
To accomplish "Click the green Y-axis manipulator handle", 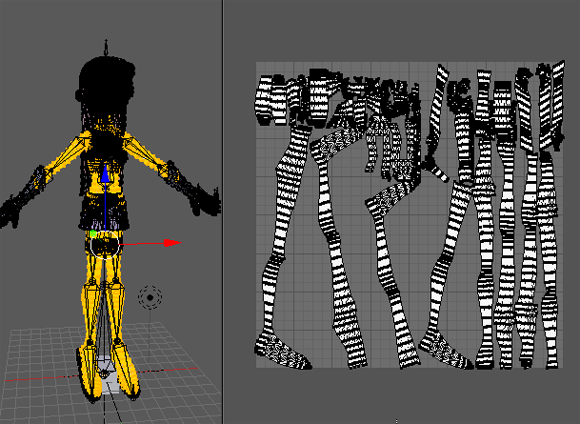I will click(93, 233).
